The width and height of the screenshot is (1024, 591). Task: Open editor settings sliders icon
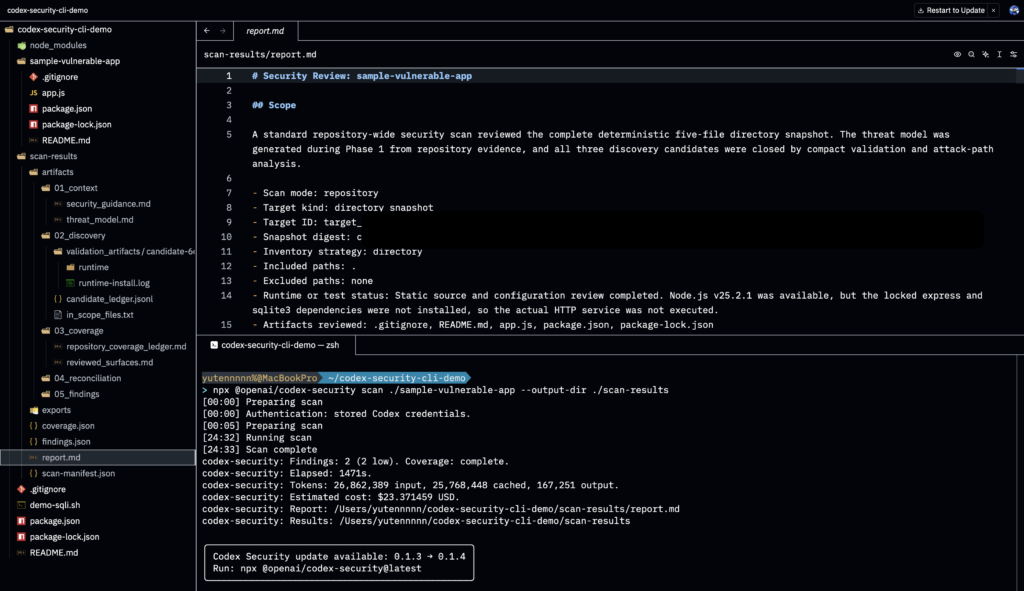(1014, 55)
